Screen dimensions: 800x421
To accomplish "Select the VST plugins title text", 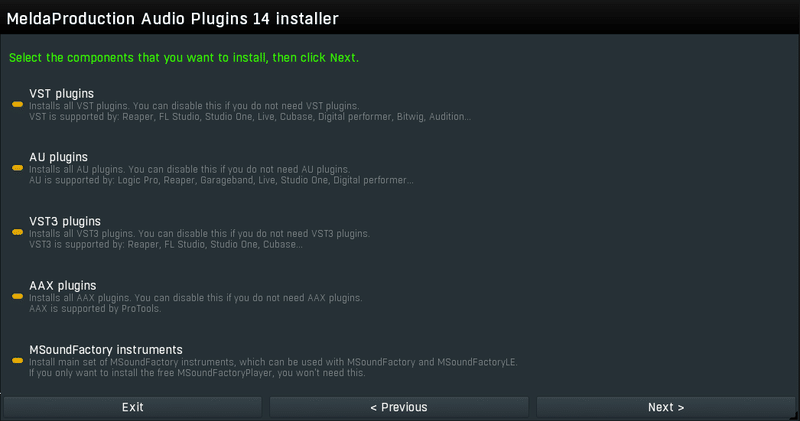I will (61, 94).
